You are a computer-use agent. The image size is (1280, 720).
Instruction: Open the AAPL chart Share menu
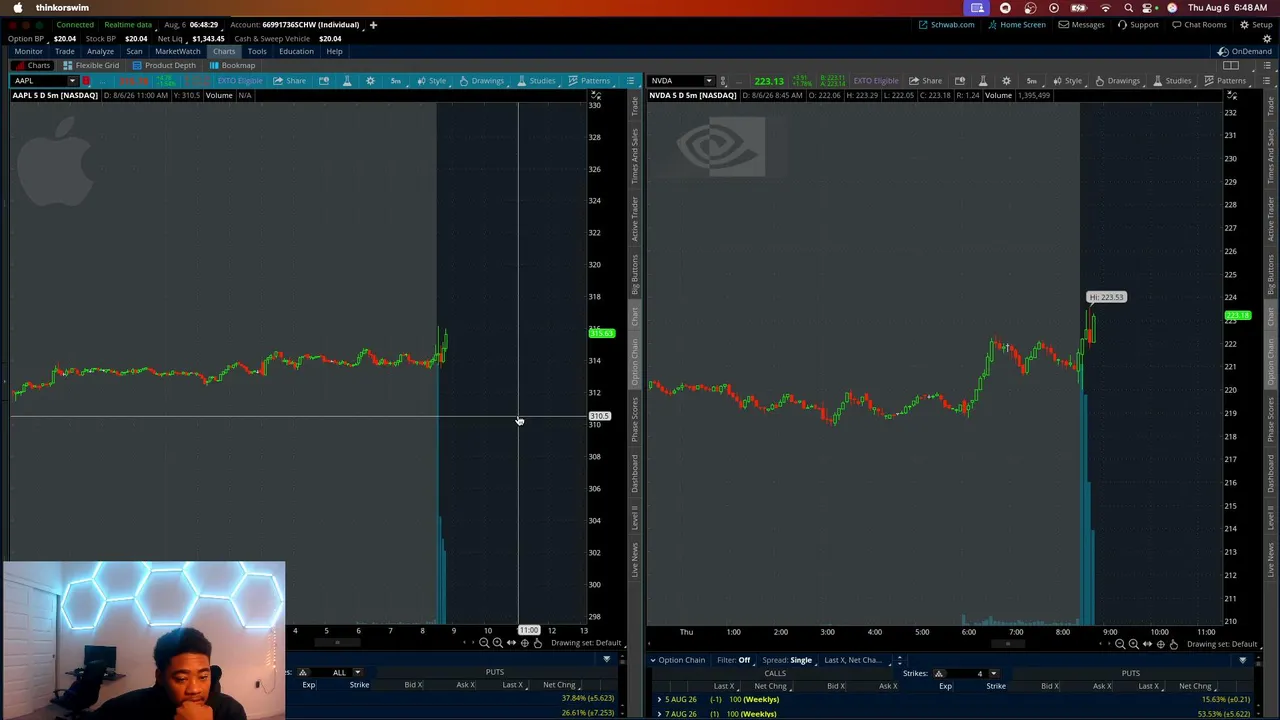pyautogui.click(x=290, y=80)
